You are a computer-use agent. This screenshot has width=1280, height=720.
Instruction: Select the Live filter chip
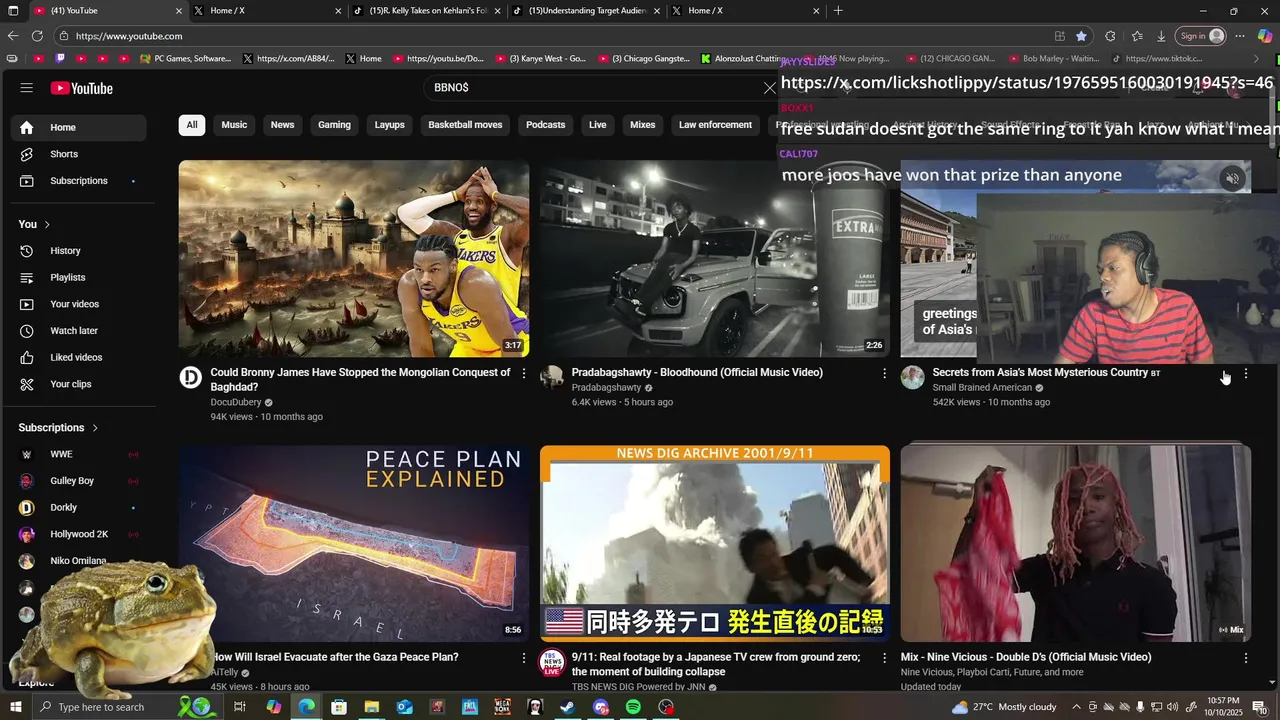pos(598,125)
